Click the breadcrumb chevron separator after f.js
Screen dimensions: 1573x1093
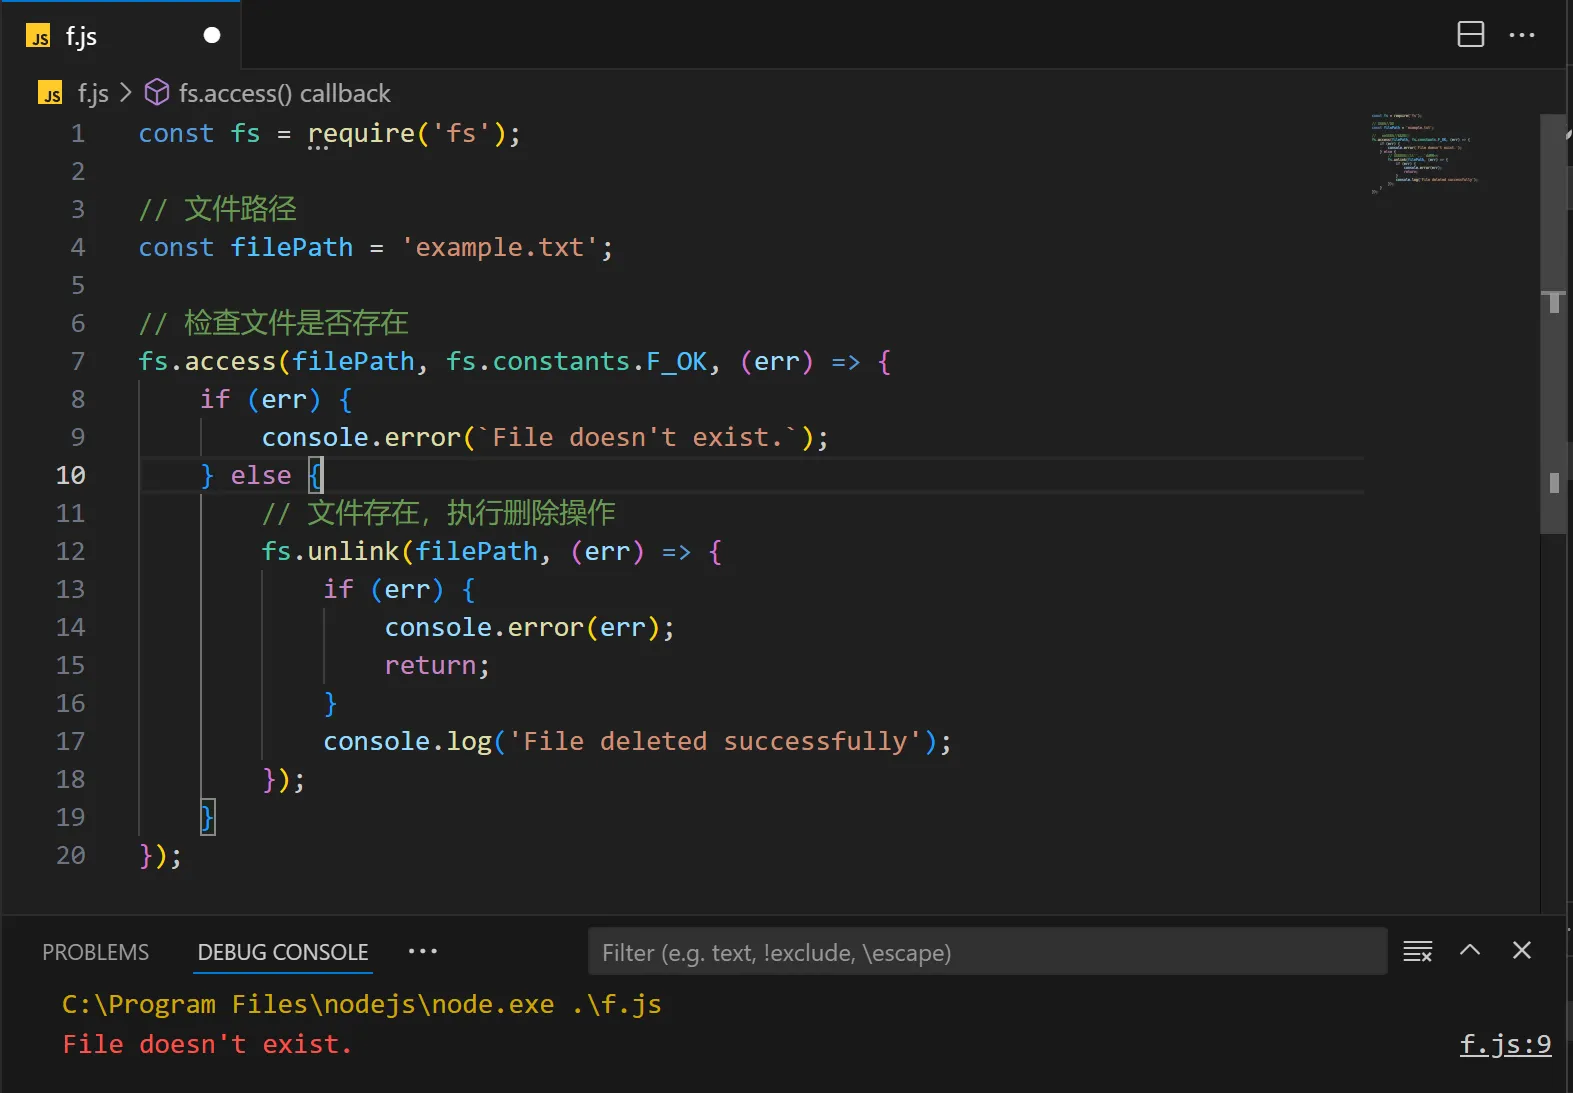[126, 93]
